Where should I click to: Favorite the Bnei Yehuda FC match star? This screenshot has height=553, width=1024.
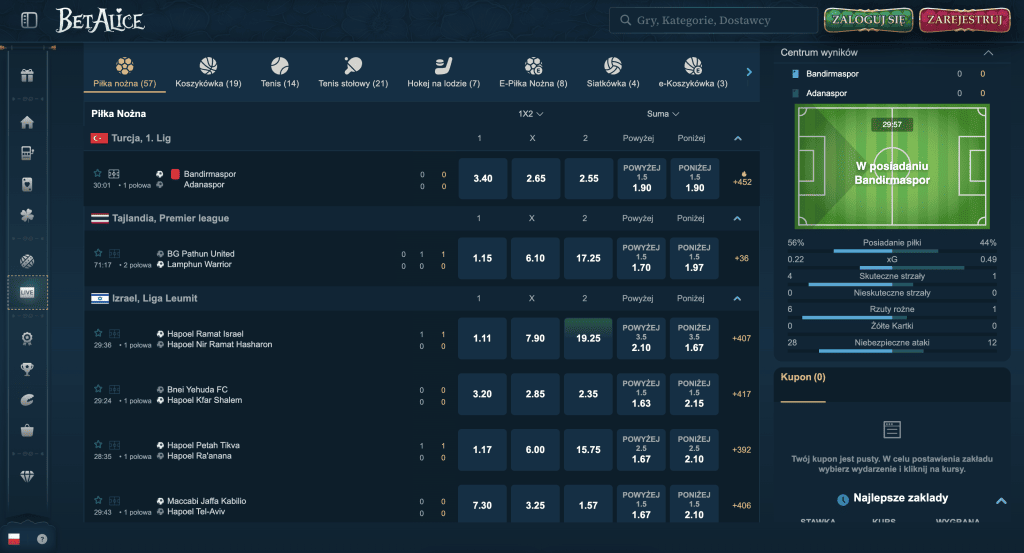[98, 388]
